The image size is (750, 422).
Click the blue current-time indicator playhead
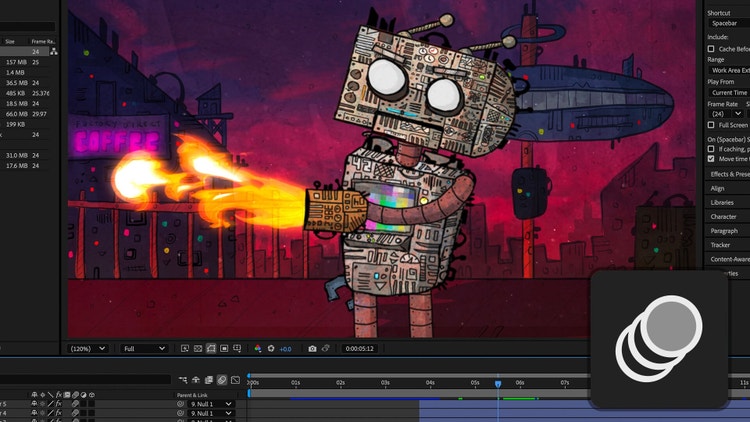(x=498, y=384)
